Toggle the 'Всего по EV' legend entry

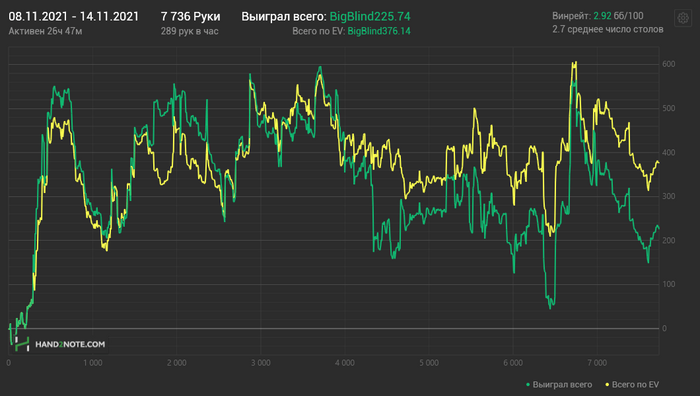632,384
